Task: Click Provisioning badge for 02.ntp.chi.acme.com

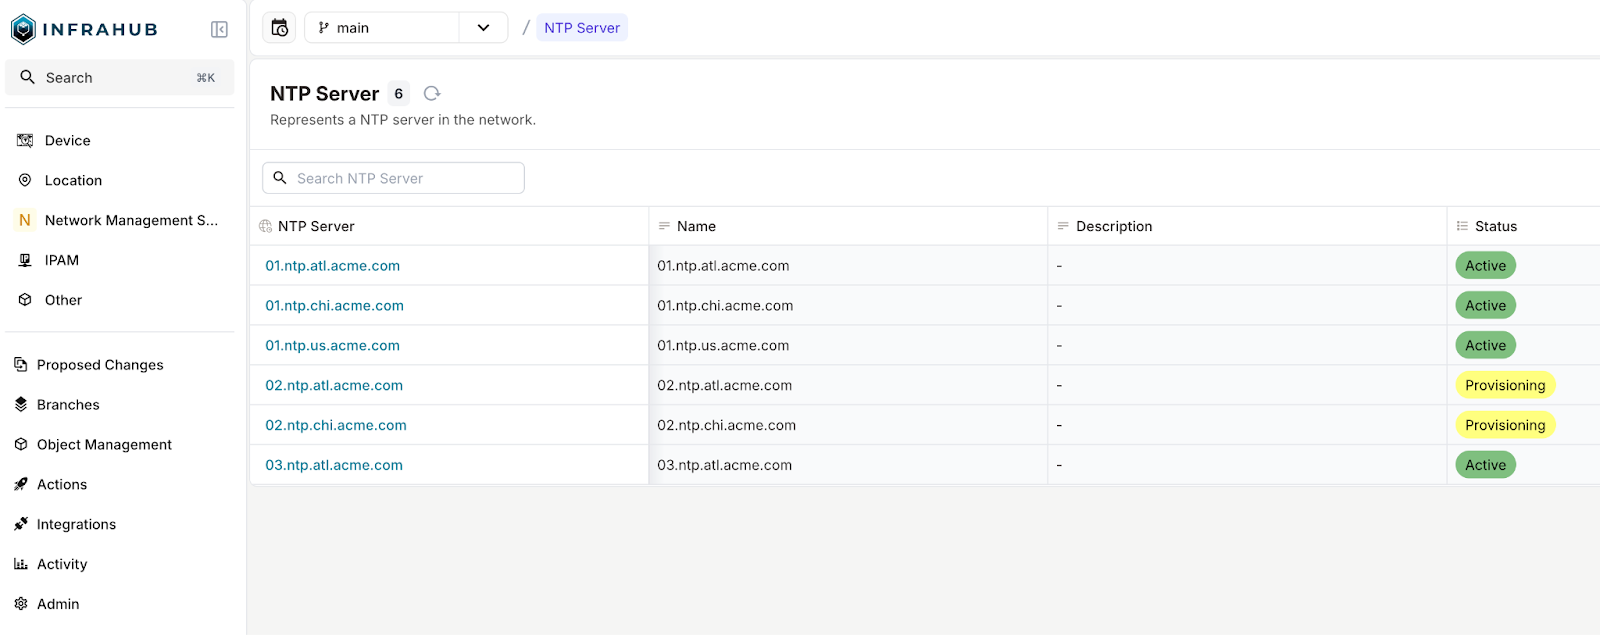Action: [x=1505, y=425]
